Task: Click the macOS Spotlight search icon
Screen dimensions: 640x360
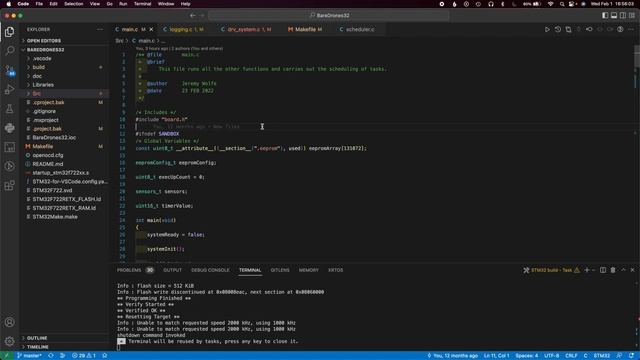Action: [x=562, y=4]
